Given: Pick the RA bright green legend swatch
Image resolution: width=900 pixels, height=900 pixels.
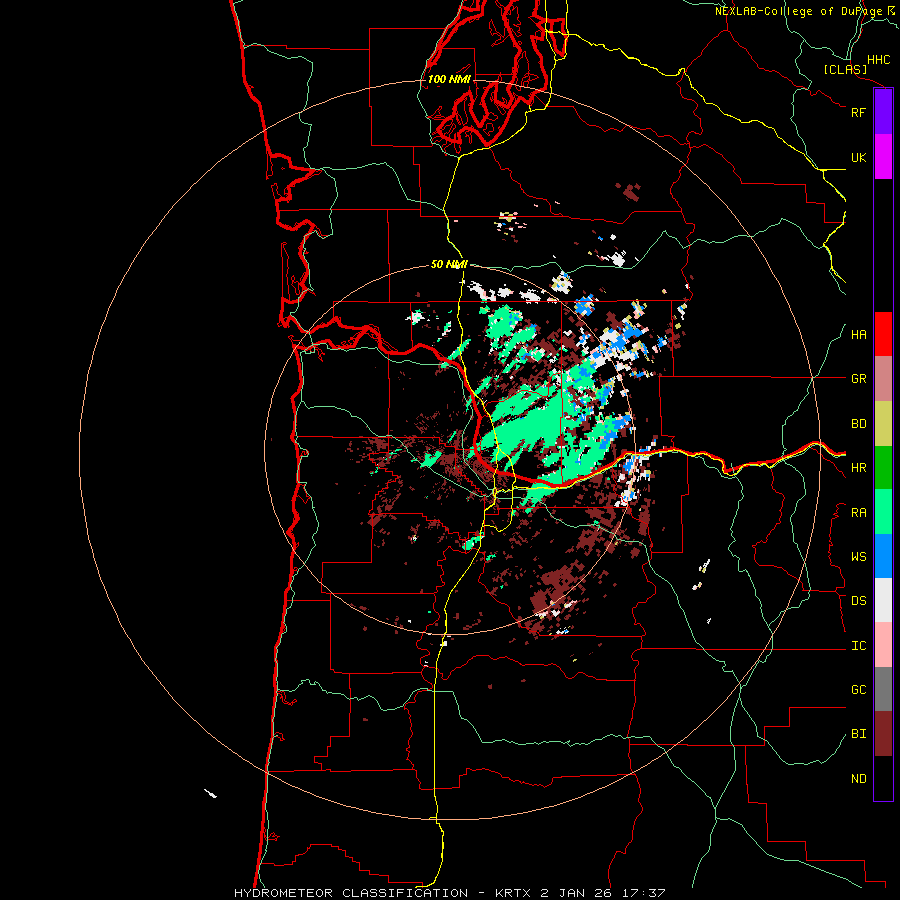Looking at the screenshot, I should [x=883, y=512].
